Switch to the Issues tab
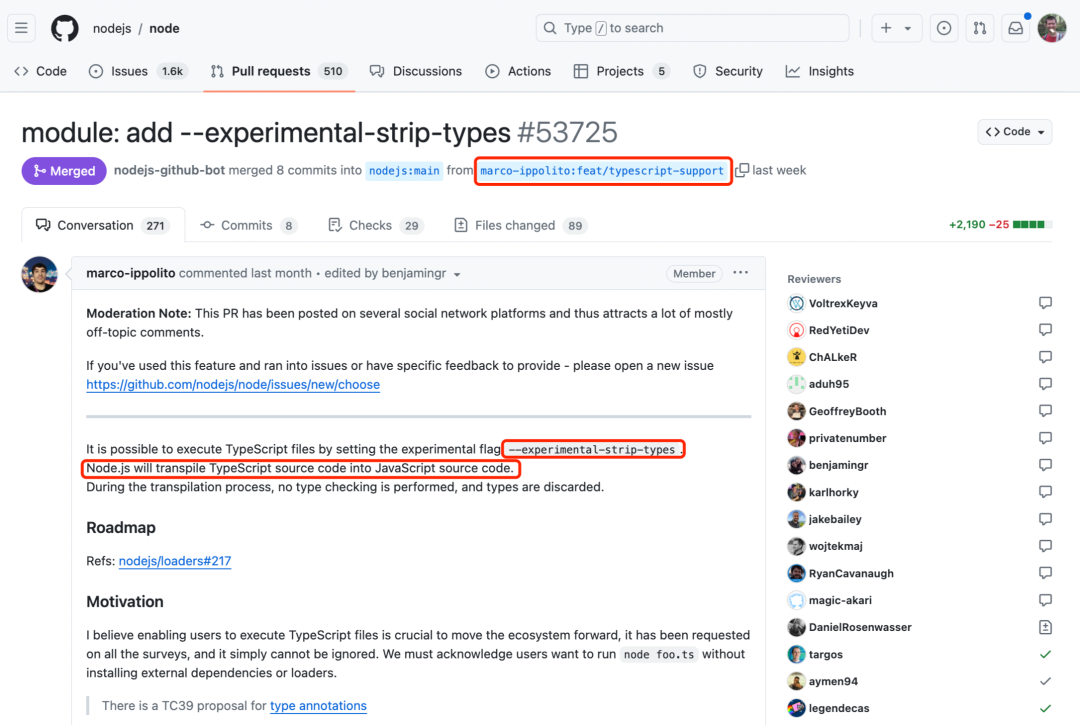 [138, 71]
